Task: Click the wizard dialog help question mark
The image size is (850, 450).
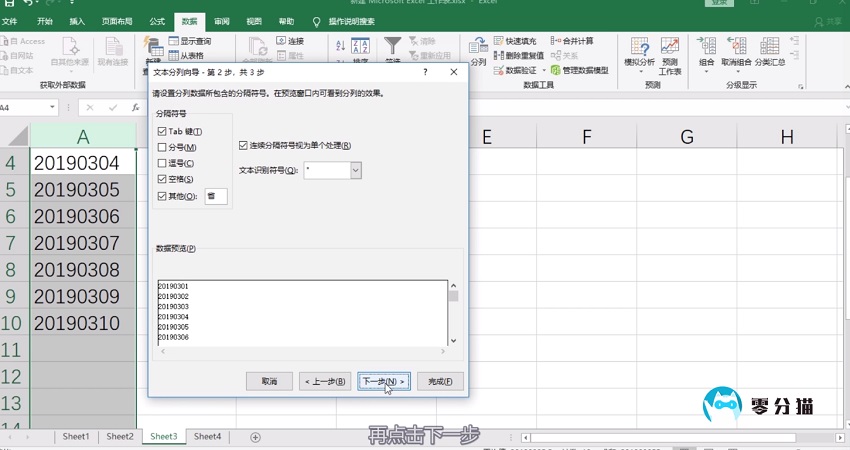Action: (426, 72)
